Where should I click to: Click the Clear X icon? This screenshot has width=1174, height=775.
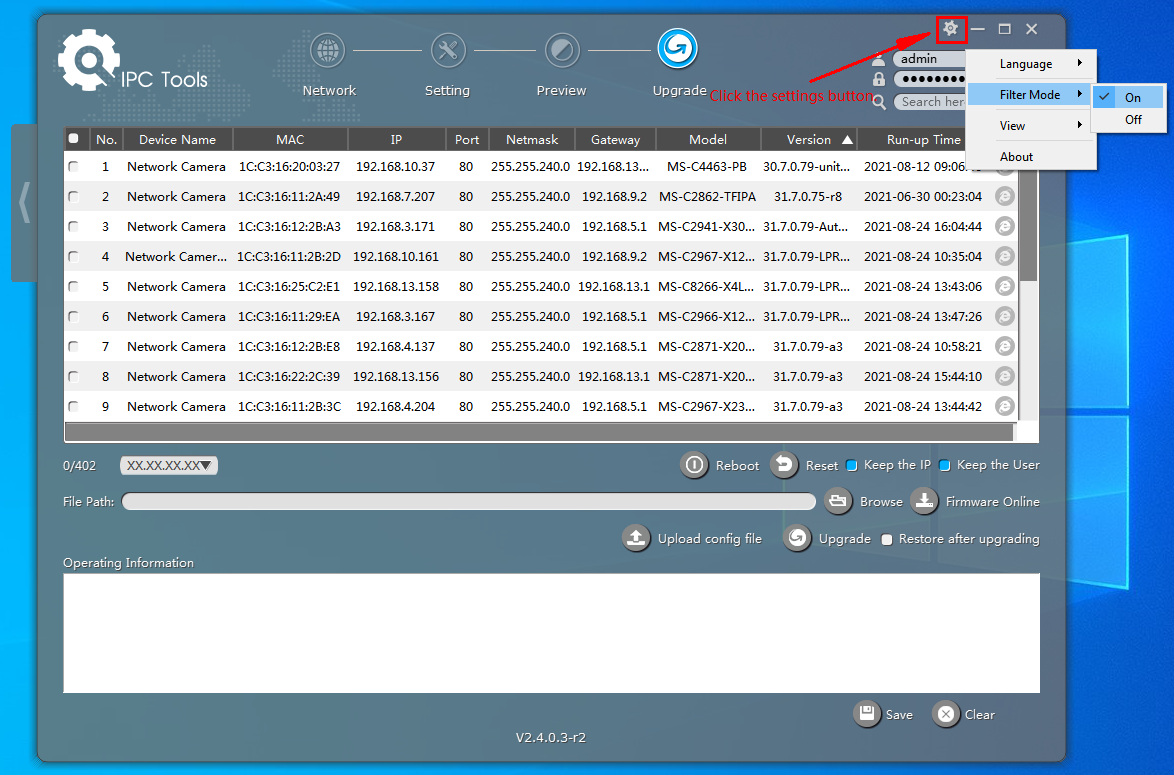tap(946, 714)
